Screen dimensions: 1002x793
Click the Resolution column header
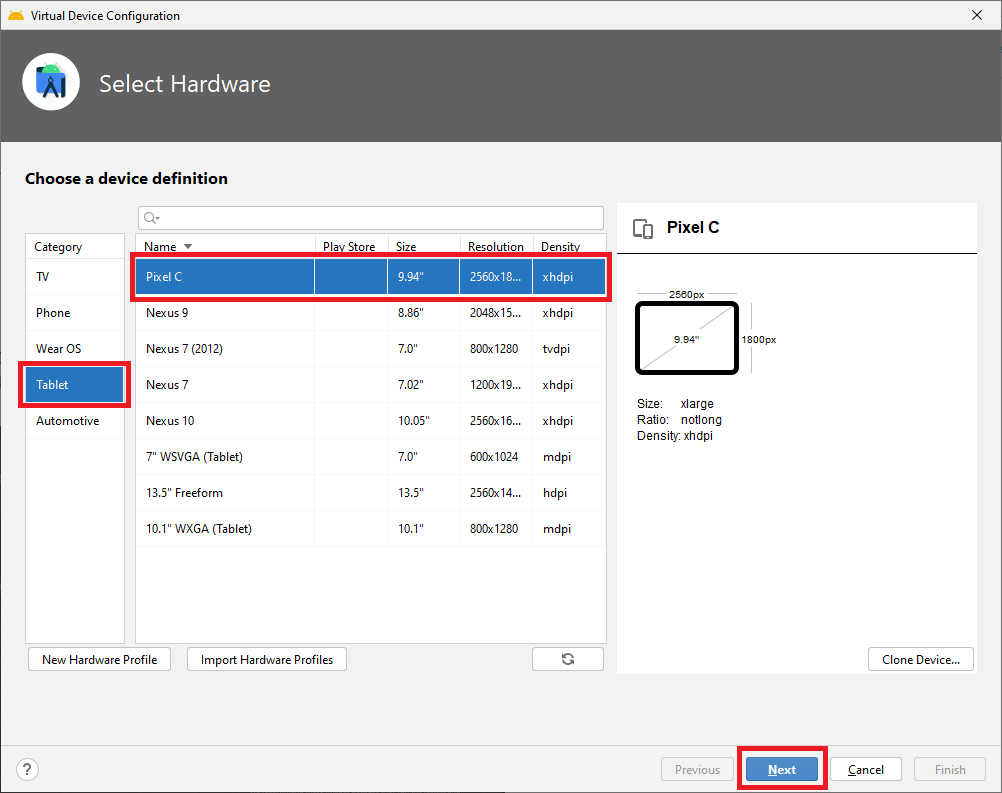495,247
